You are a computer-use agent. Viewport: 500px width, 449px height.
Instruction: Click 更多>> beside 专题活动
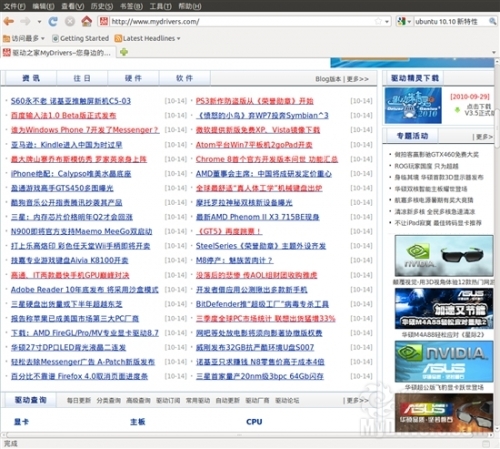(483, 137)
